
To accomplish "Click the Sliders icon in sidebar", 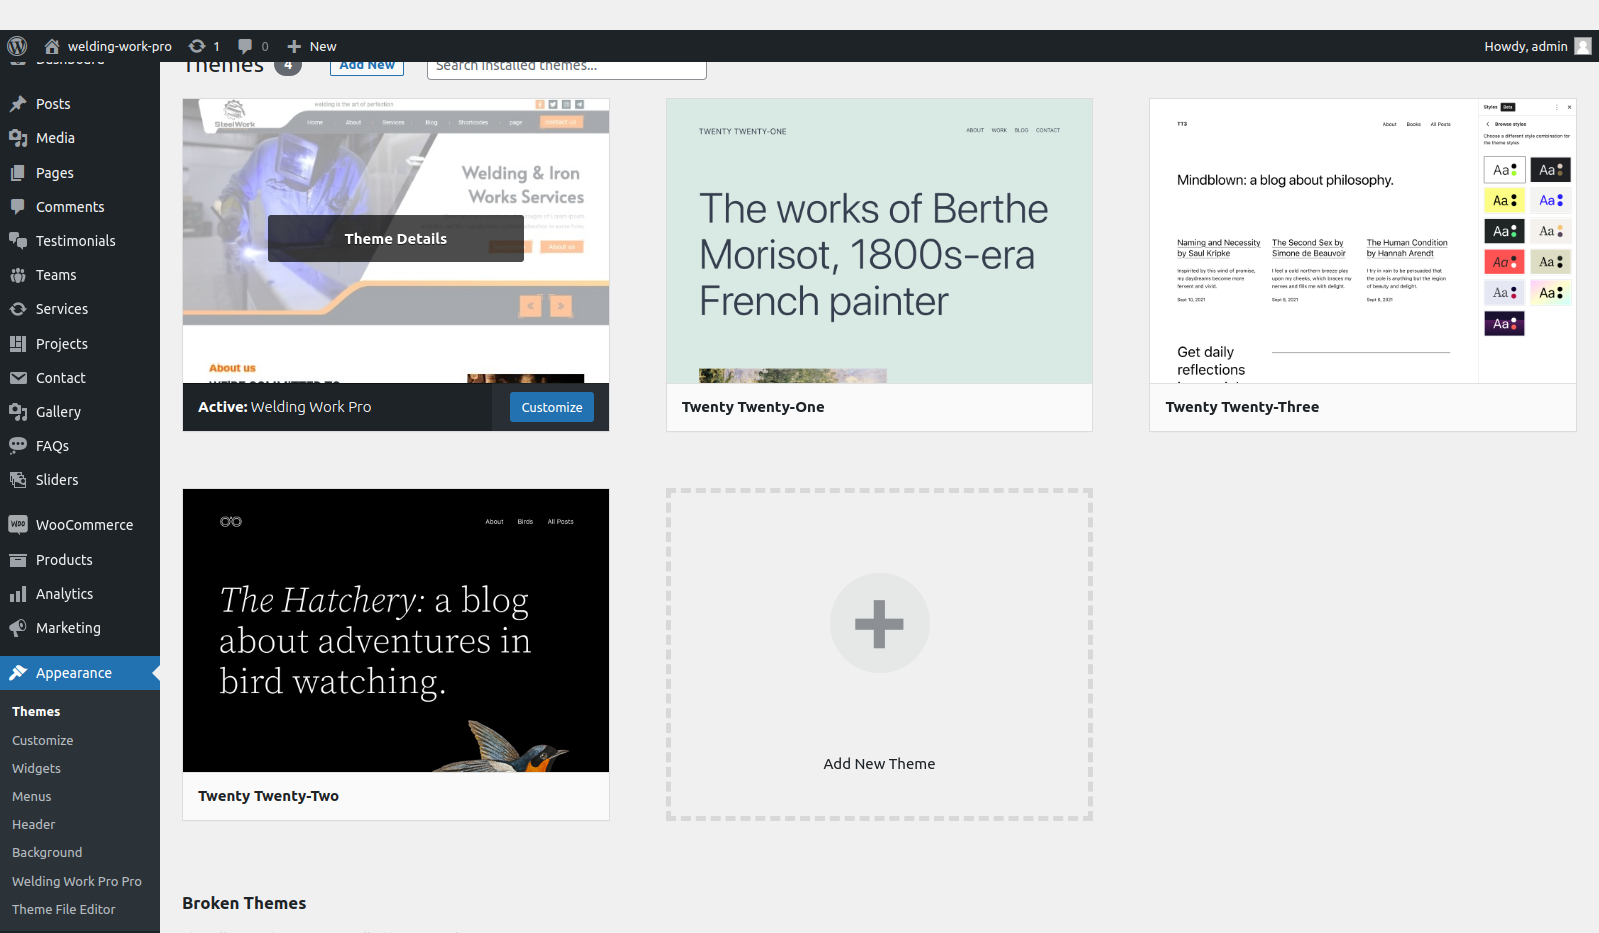I will pyautogui.click(x=18, y=480).
